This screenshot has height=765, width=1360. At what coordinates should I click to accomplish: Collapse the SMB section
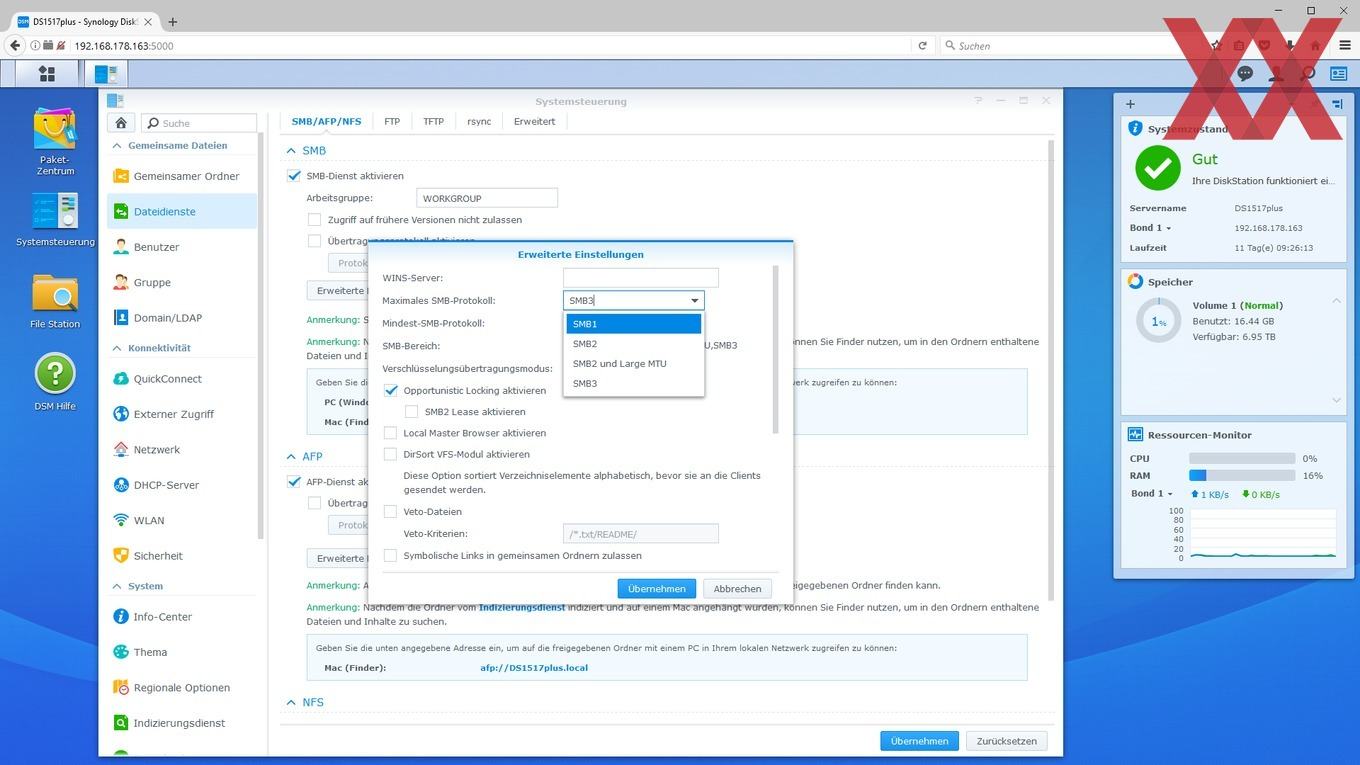pyautogui.click(x=292, y=151)
